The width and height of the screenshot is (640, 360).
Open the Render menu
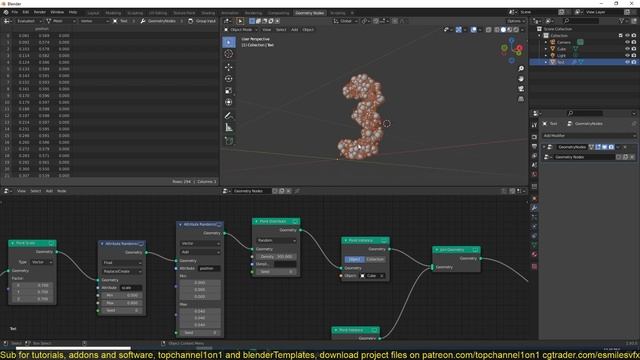[x=40, y=12]
